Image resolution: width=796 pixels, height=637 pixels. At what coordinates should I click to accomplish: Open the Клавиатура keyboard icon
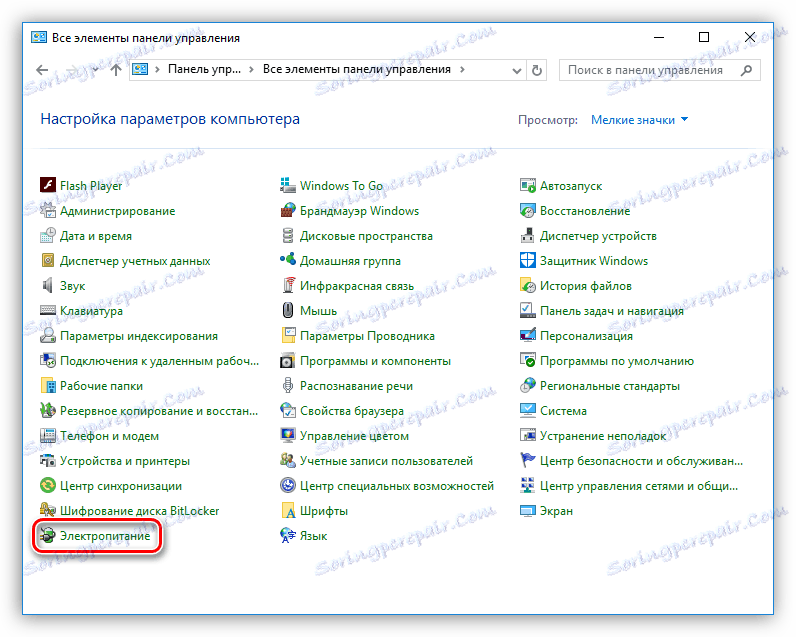(48, 310)
